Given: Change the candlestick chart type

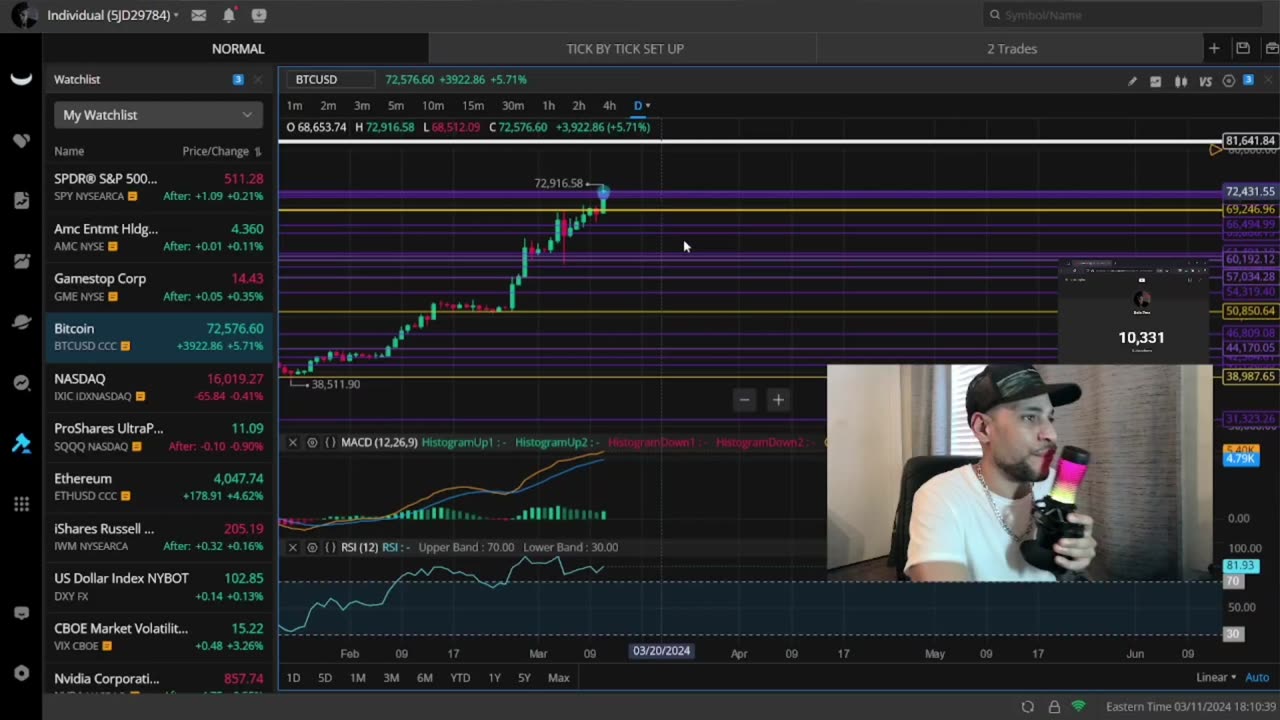Looking at the screenshot, I should tap(1181, 81).
